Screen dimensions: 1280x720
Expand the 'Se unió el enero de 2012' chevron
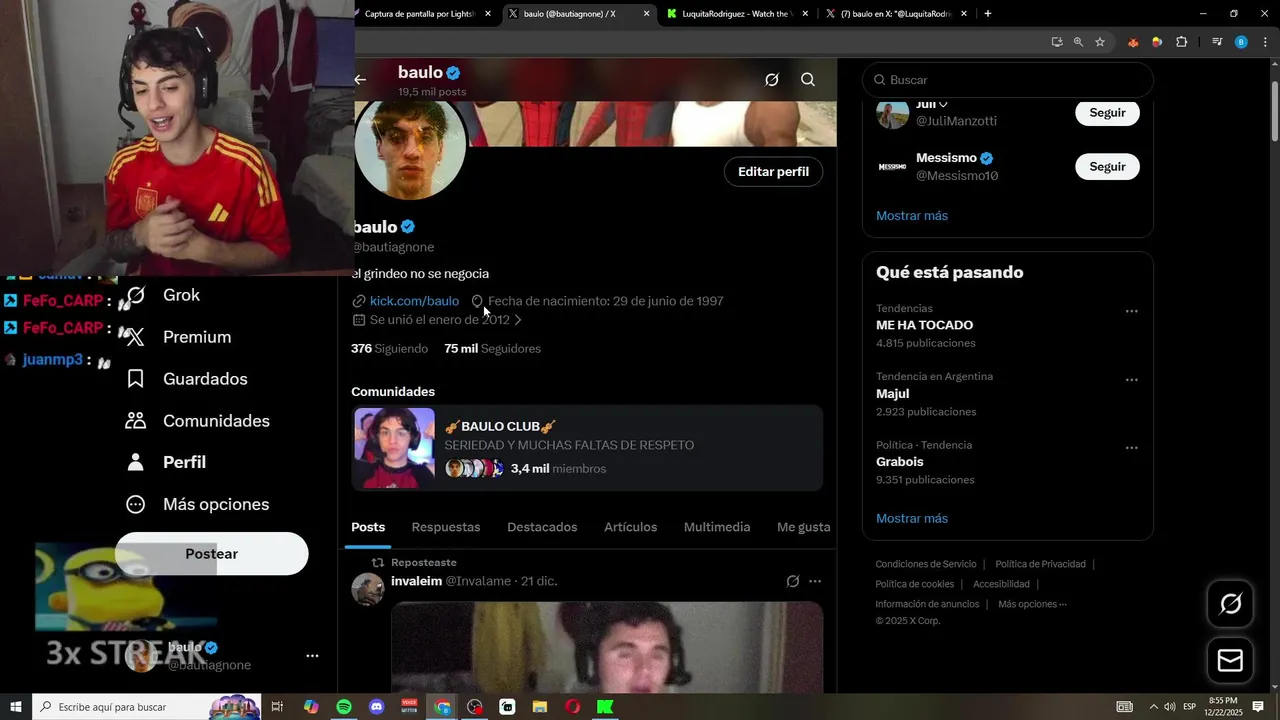click(x=517, y=320)
